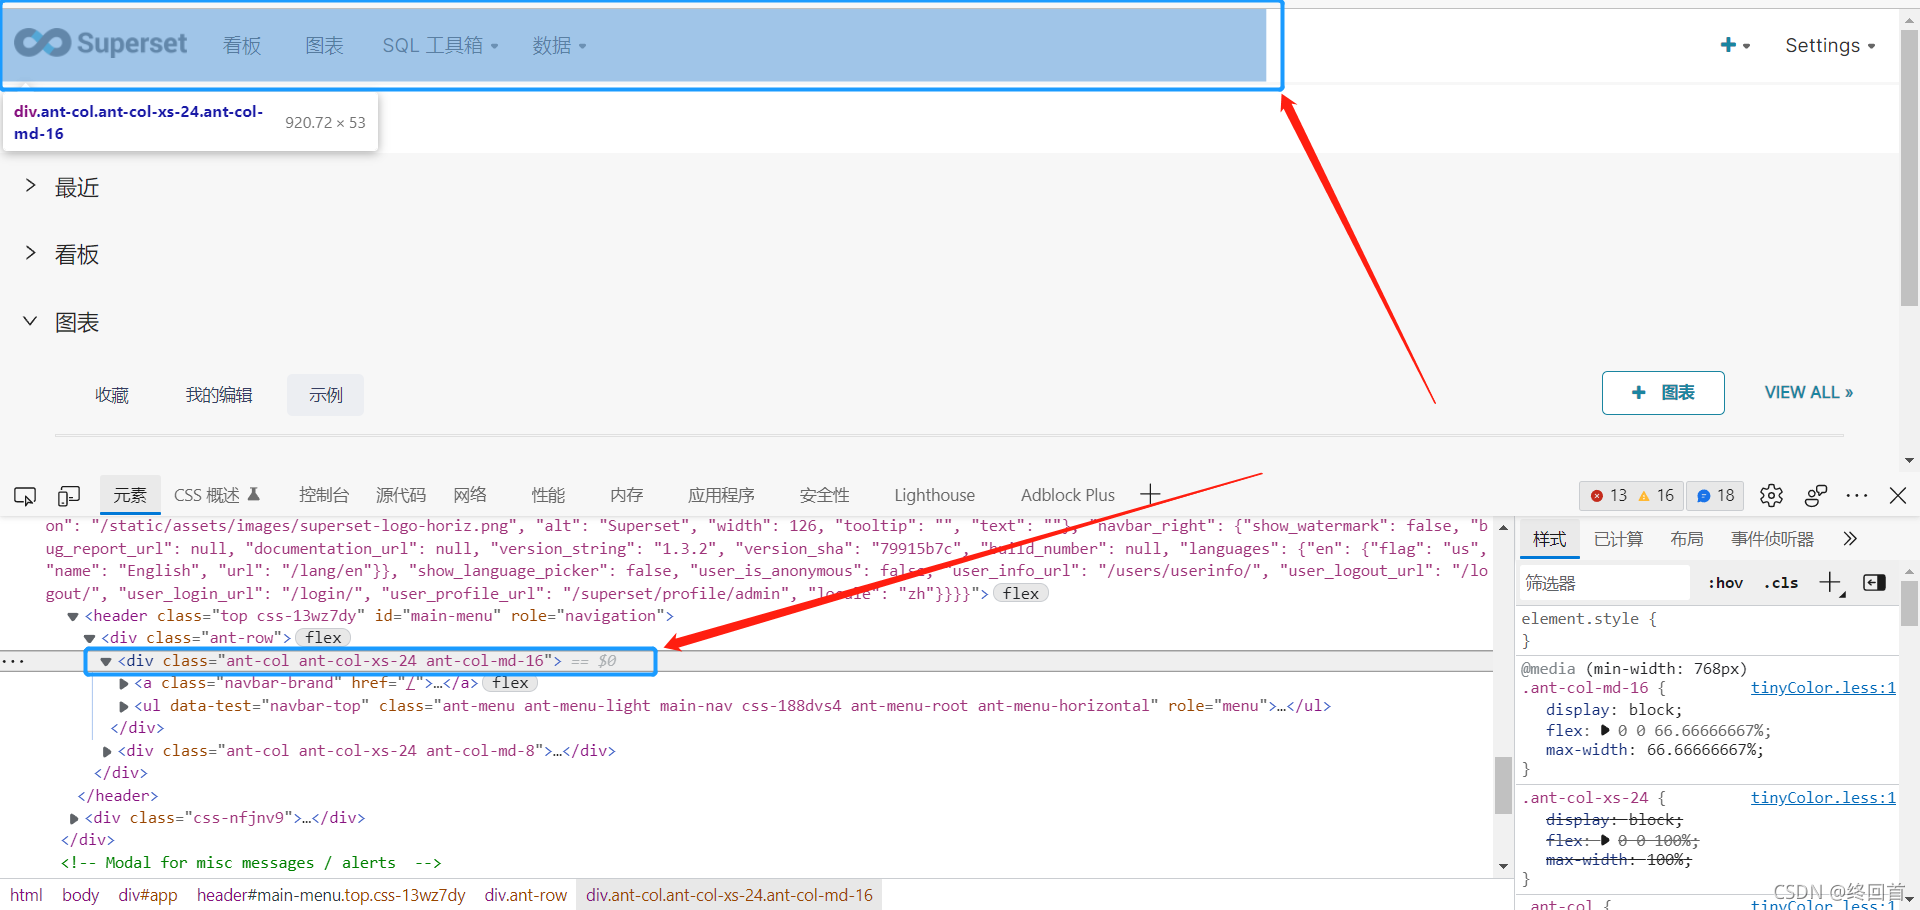
Task: Collapse the div ant-row node
Action: (90, 638)
